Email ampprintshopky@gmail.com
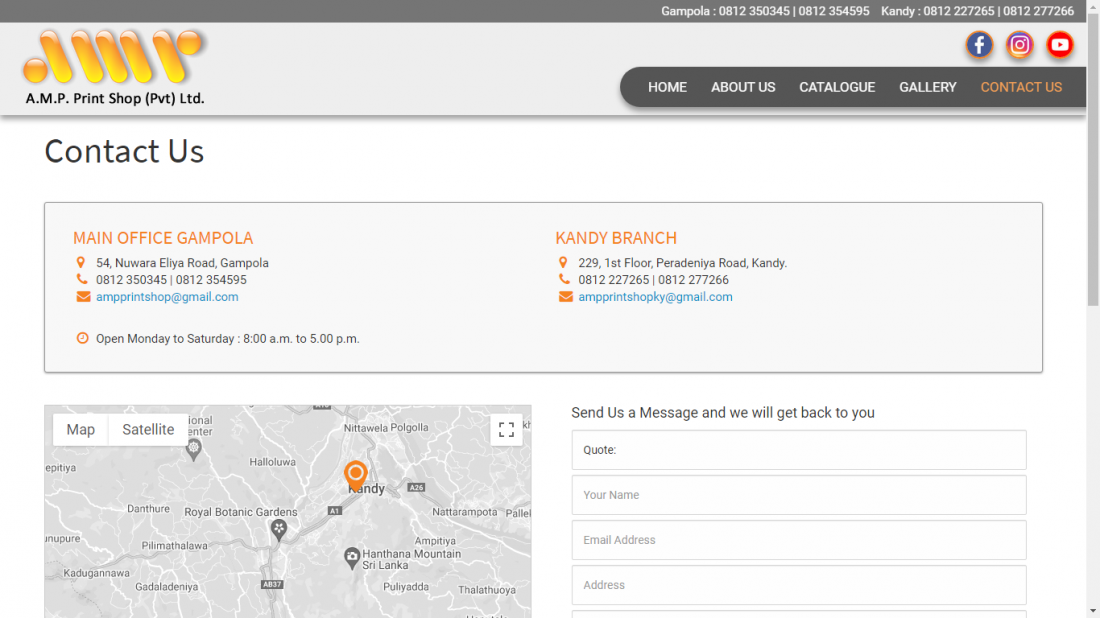Image resolution: width=1100 pixels, height=618 pixels. coord(655,297)
